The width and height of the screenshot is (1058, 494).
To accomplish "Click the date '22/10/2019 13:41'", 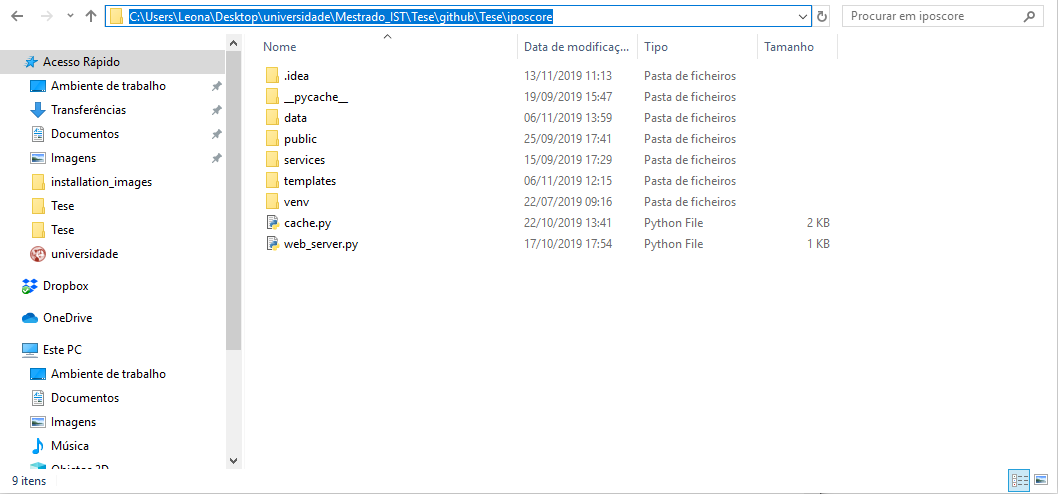I will [567, 223].
